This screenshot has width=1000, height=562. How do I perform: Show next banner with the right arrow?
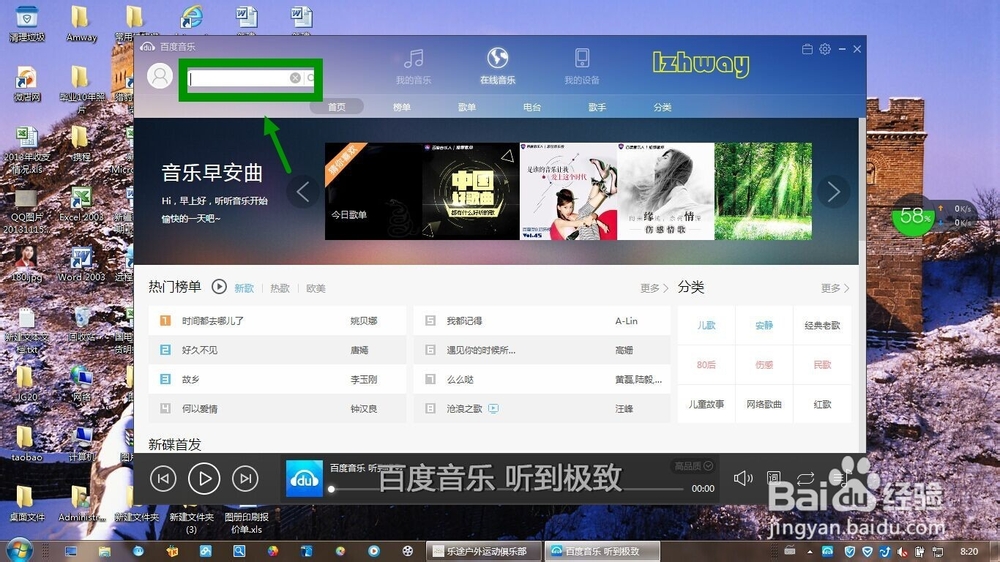click(x=834, y=191)
